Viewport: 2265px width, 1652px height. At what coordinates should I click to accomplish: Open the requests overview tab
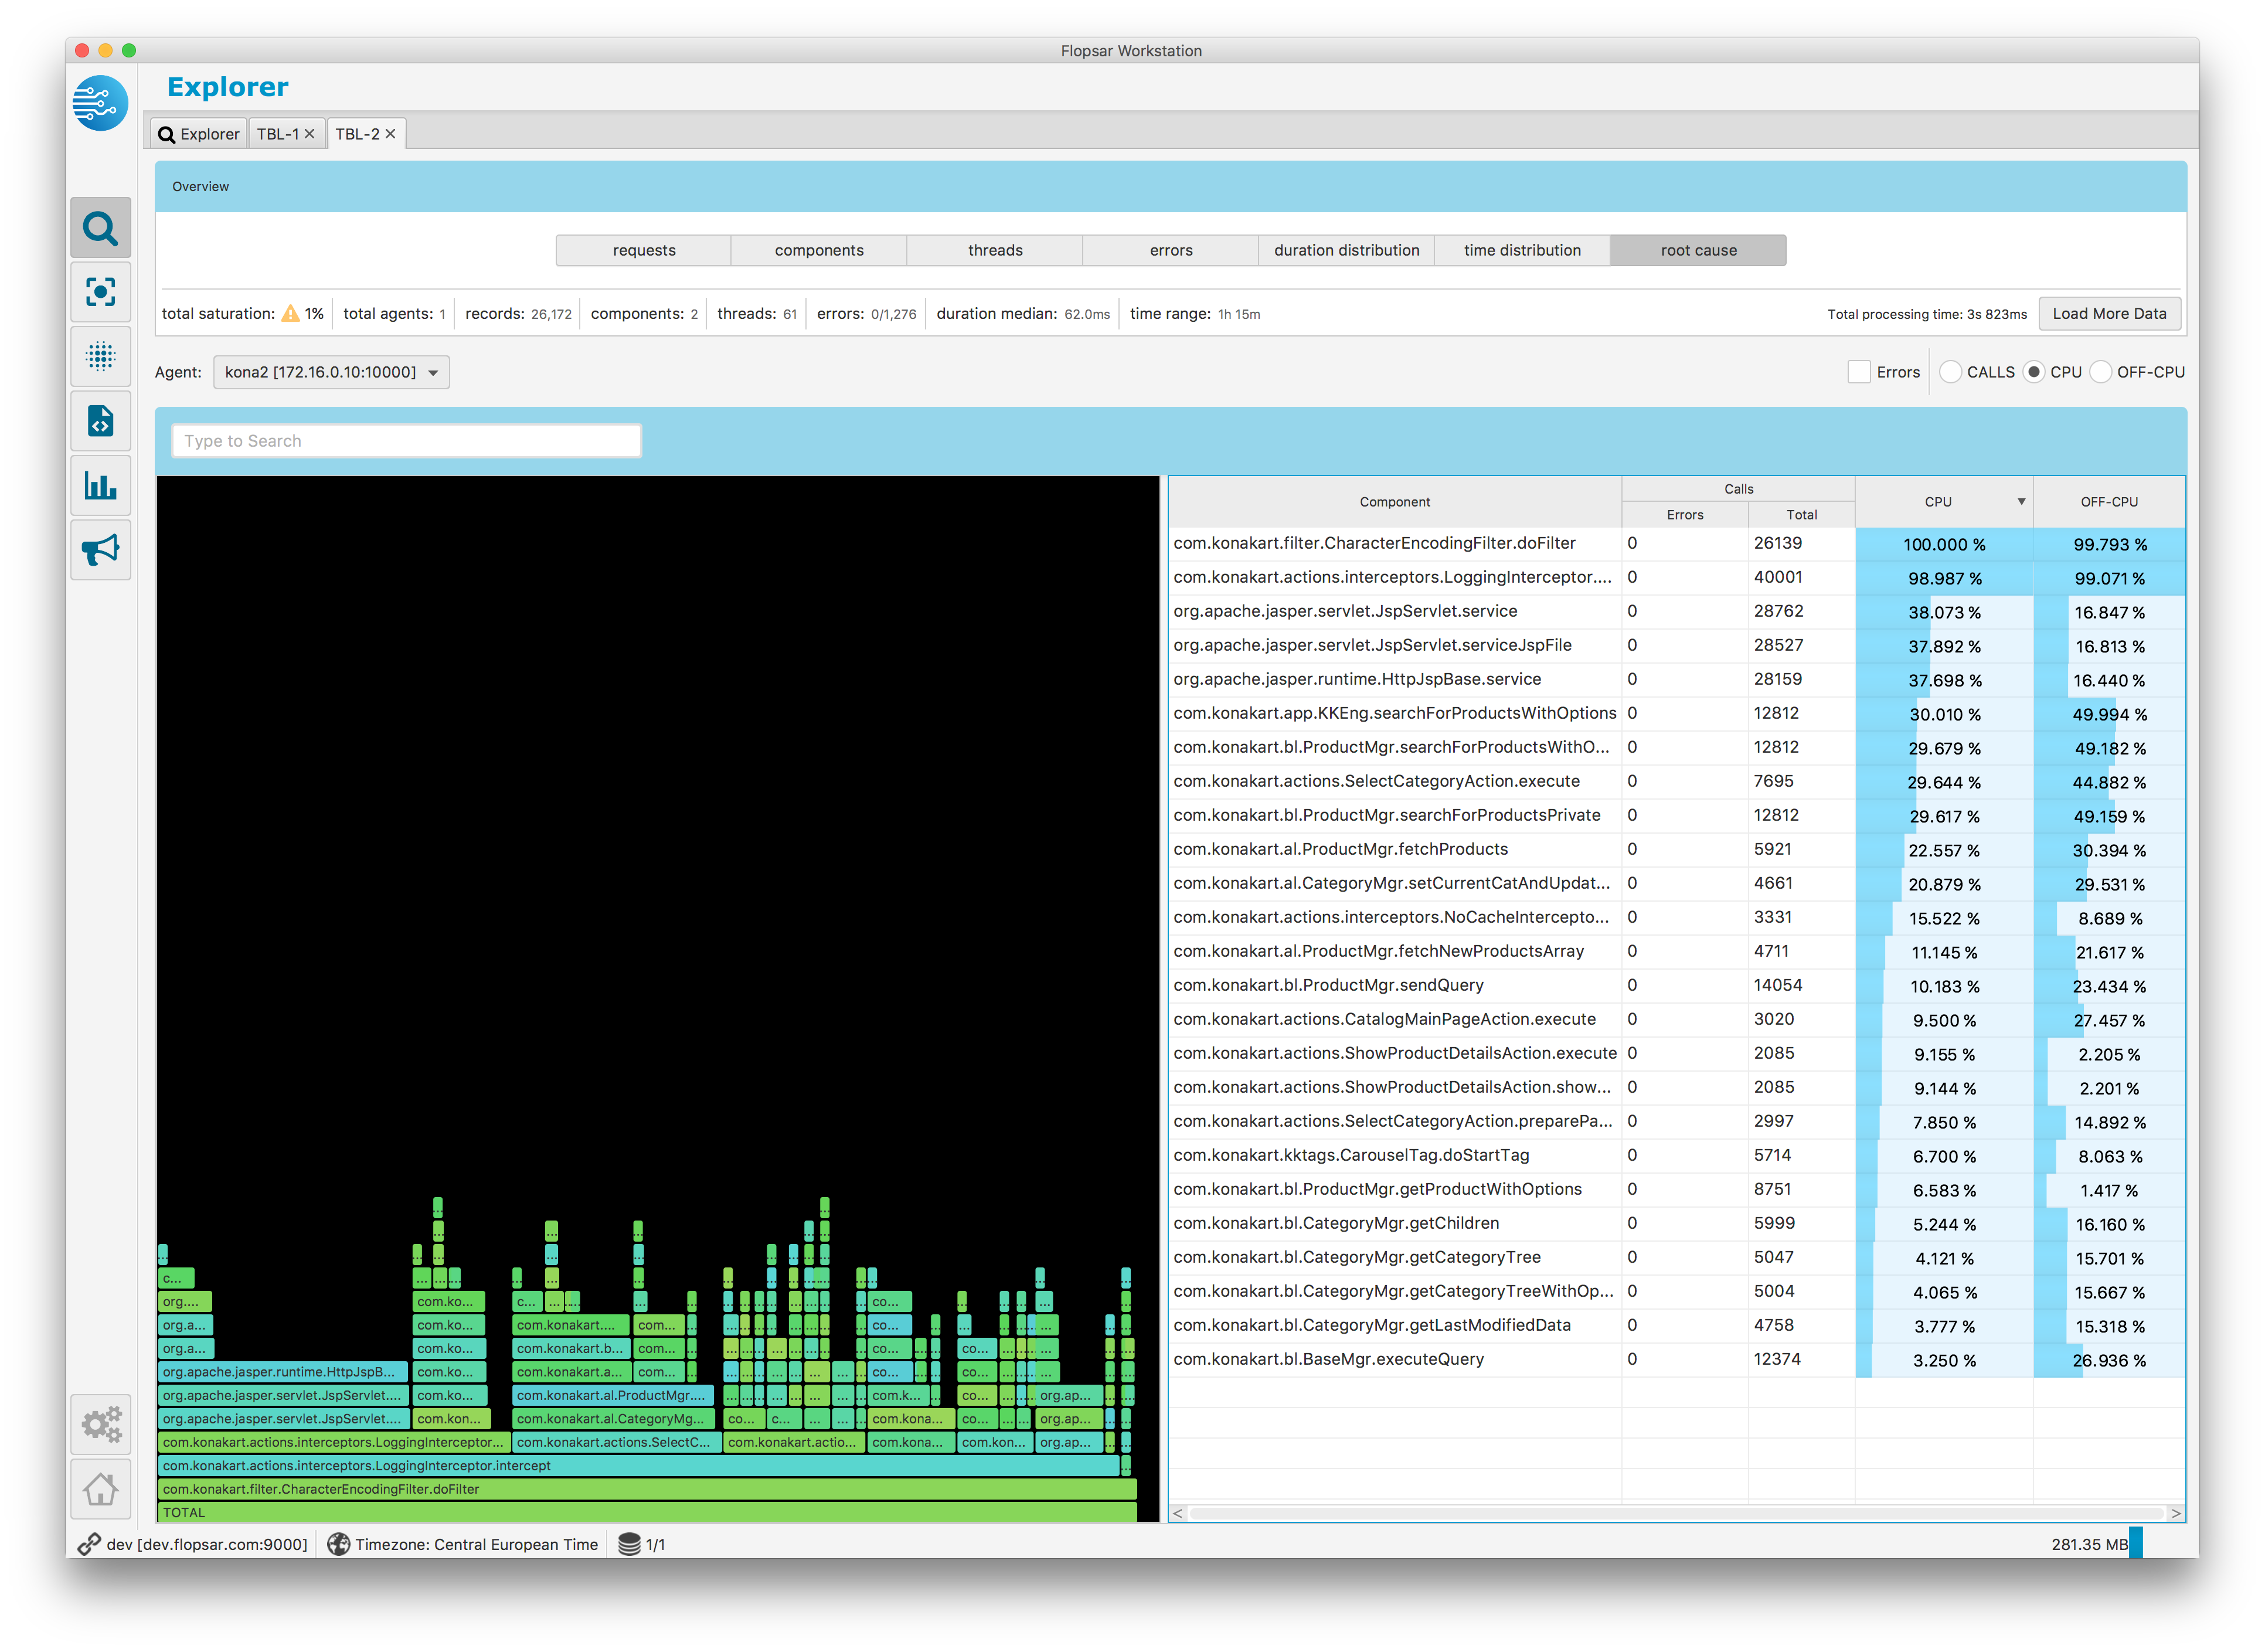[x=644, y=250]
